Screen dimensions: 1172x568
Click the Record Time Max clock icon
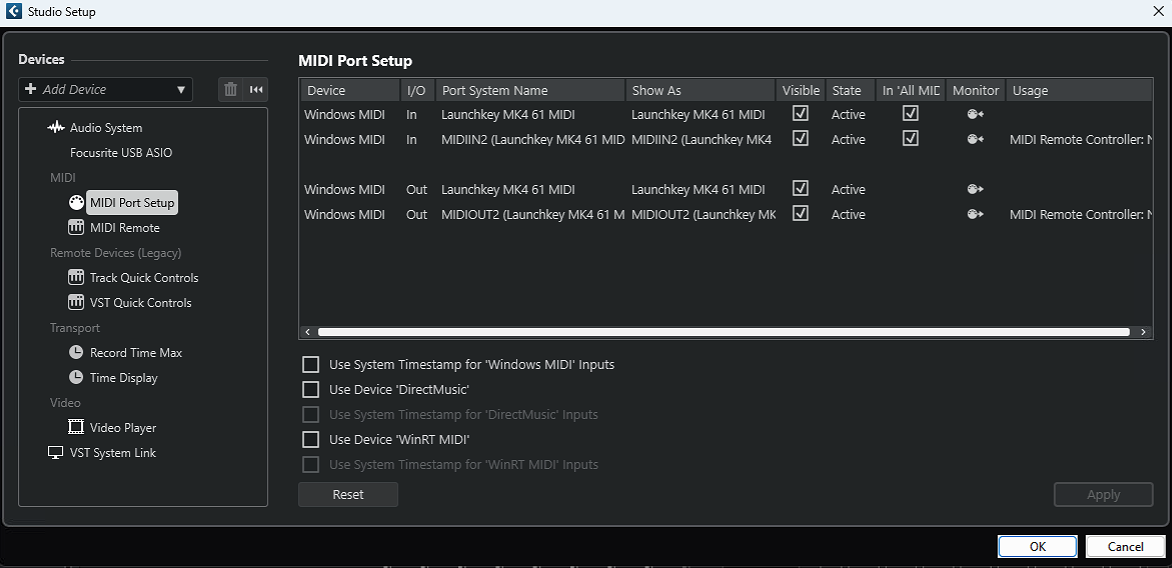click(76, 353)
